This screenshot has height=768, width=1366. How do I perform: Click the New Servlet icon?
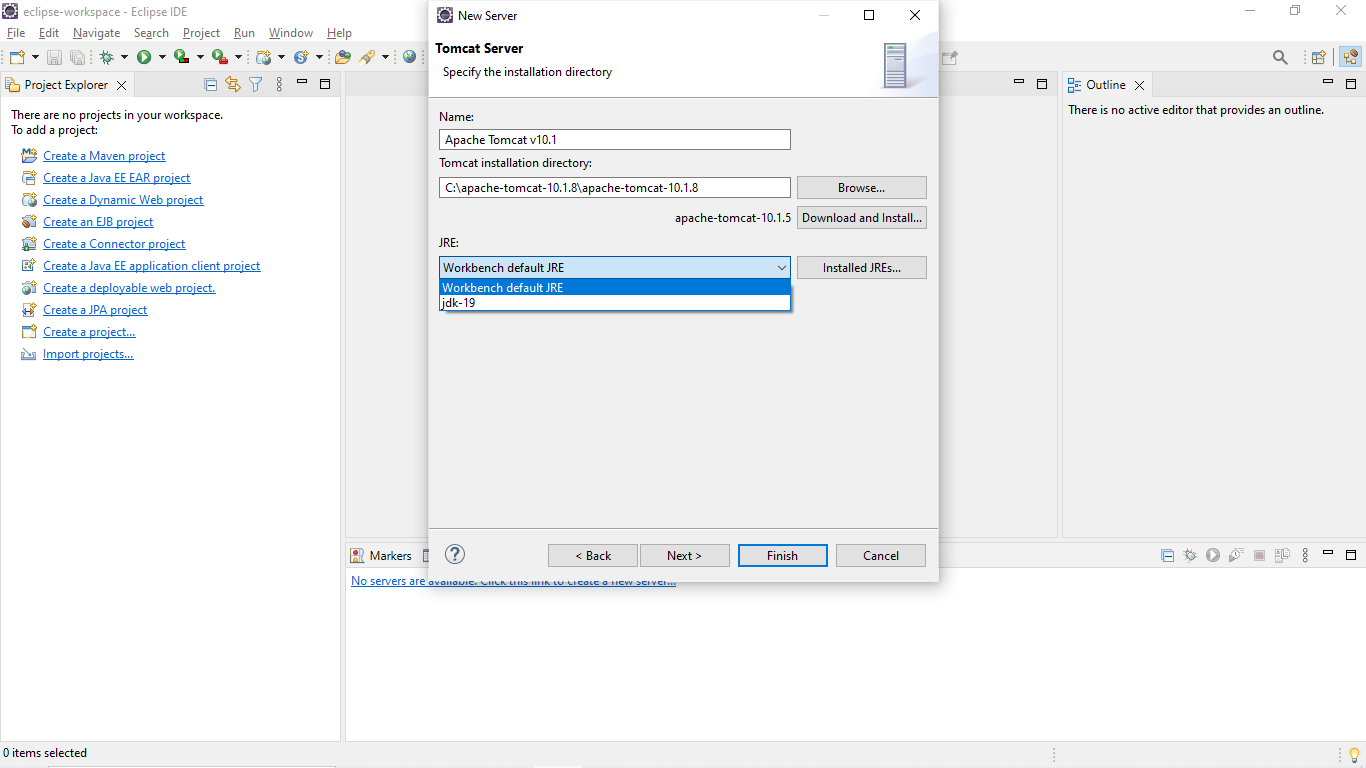[x=301, y=57]
